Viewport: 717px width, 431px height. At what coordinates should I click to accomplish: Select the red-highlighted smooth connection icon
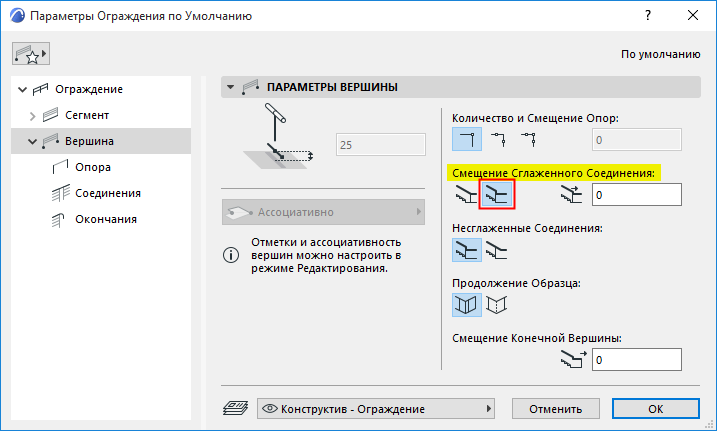tap(497, 194)
